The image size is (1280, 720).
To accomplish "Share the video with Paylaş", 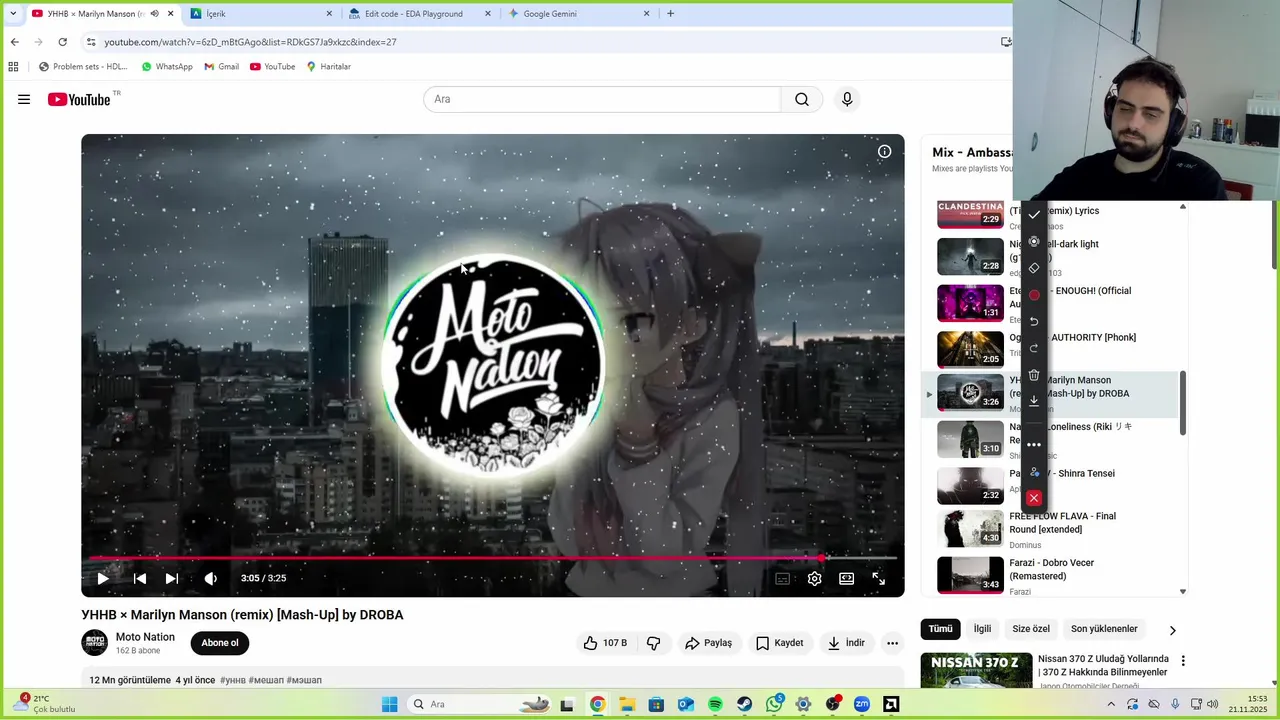I will (x=708, y=643).
